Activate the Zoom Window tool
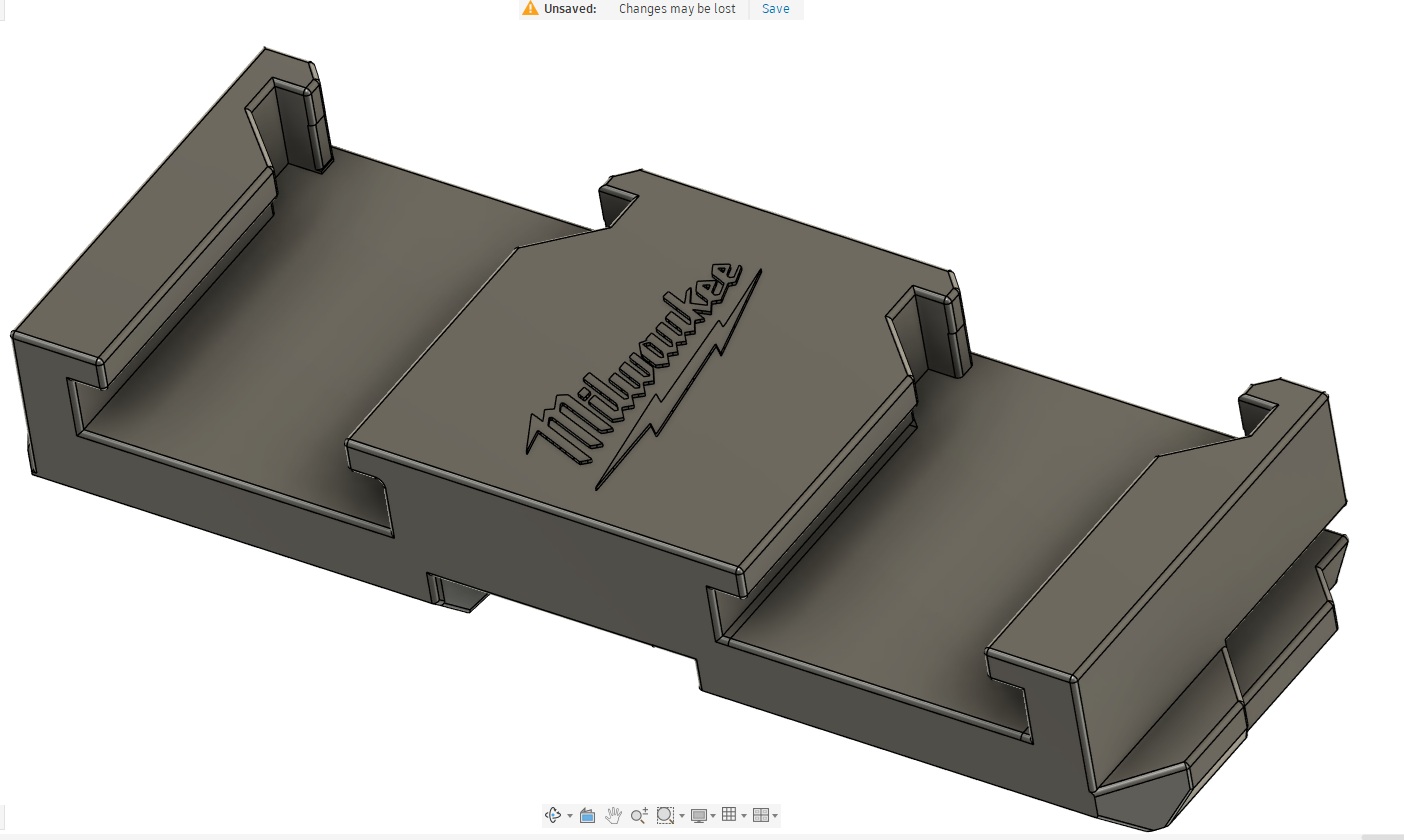Screen dimensions: 1404x840 [x=665, y=815]
